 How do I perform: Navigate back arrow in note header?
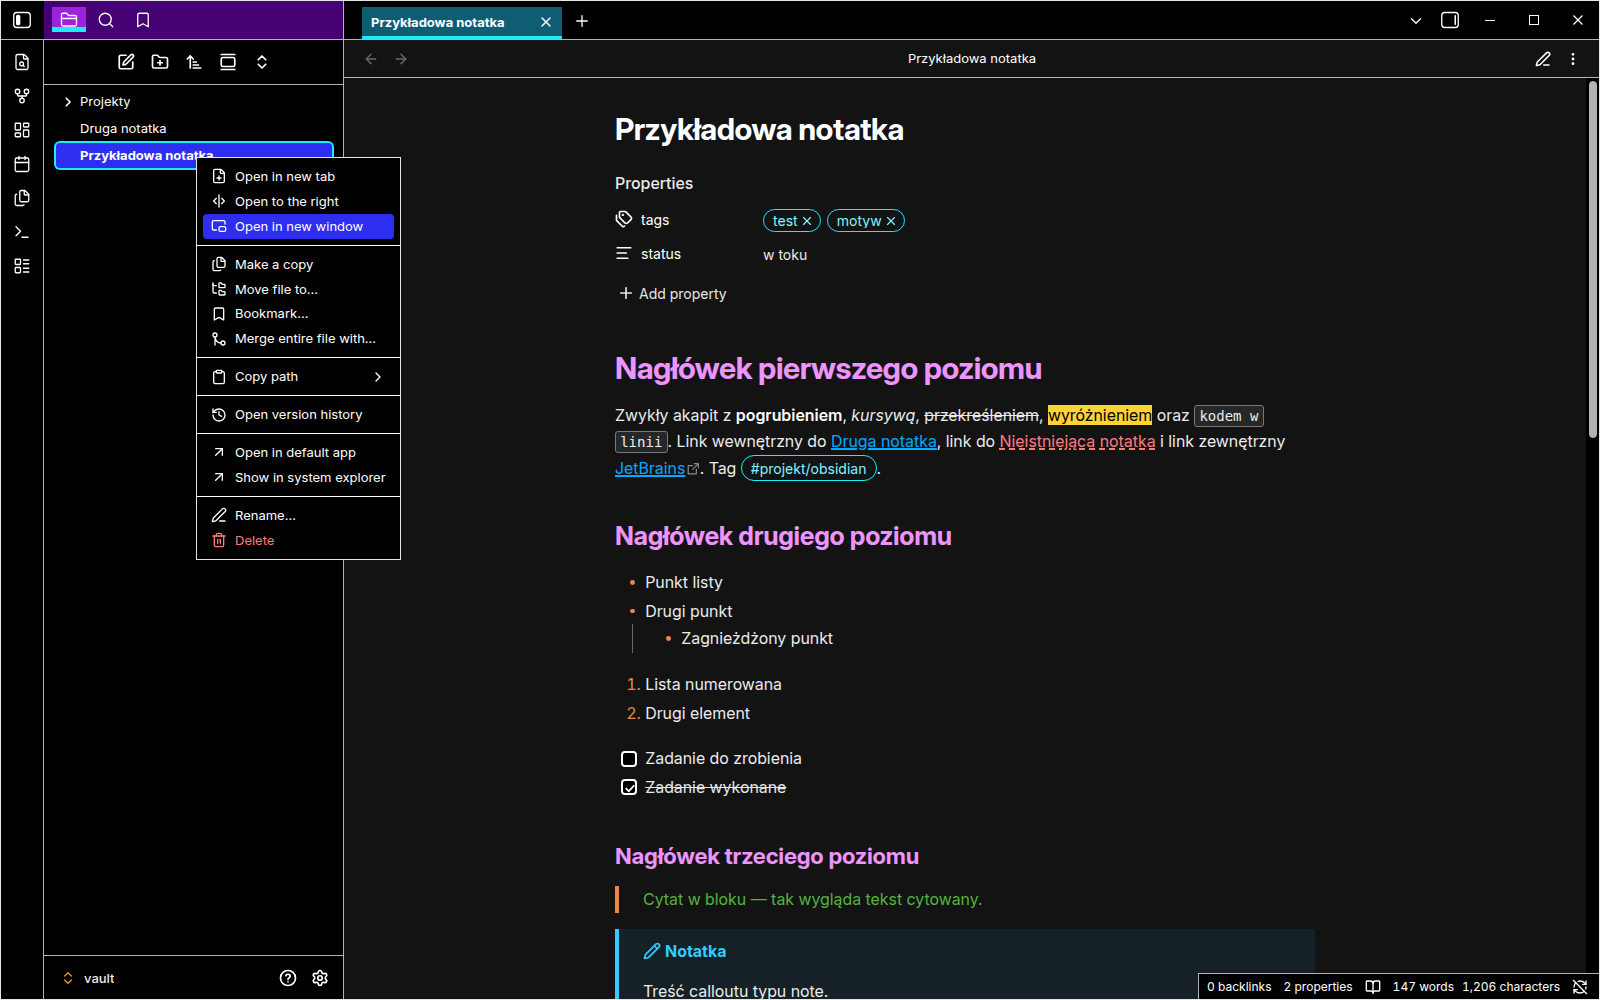coord(371,59)
